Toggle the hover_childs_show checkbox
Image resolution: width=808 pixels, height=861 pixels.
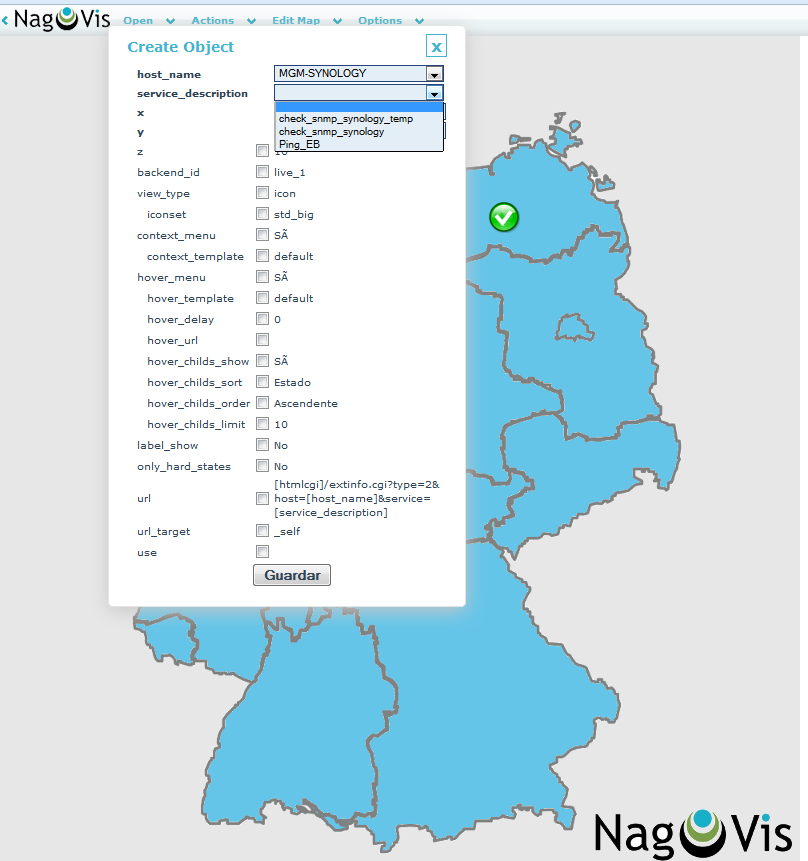pyautogui.click(x=263, y=361)
